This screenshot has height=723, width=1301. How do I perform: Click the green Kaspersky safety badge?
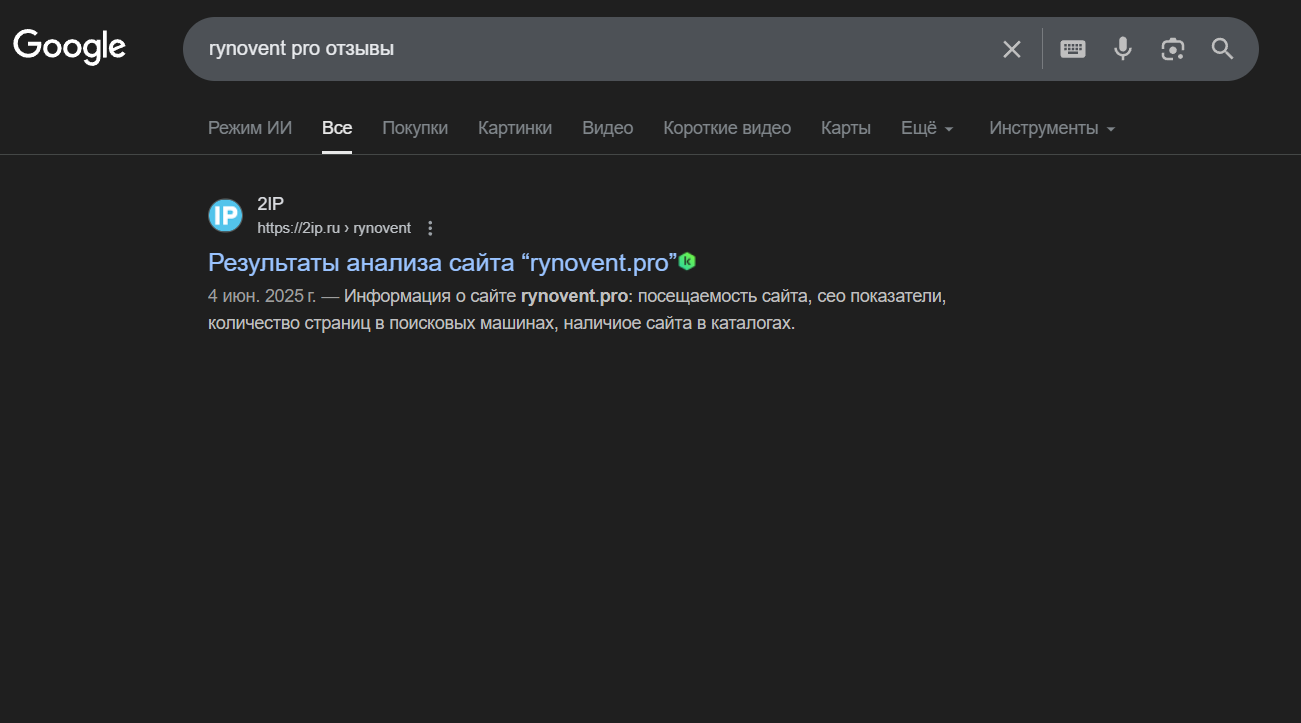(687, 262)
